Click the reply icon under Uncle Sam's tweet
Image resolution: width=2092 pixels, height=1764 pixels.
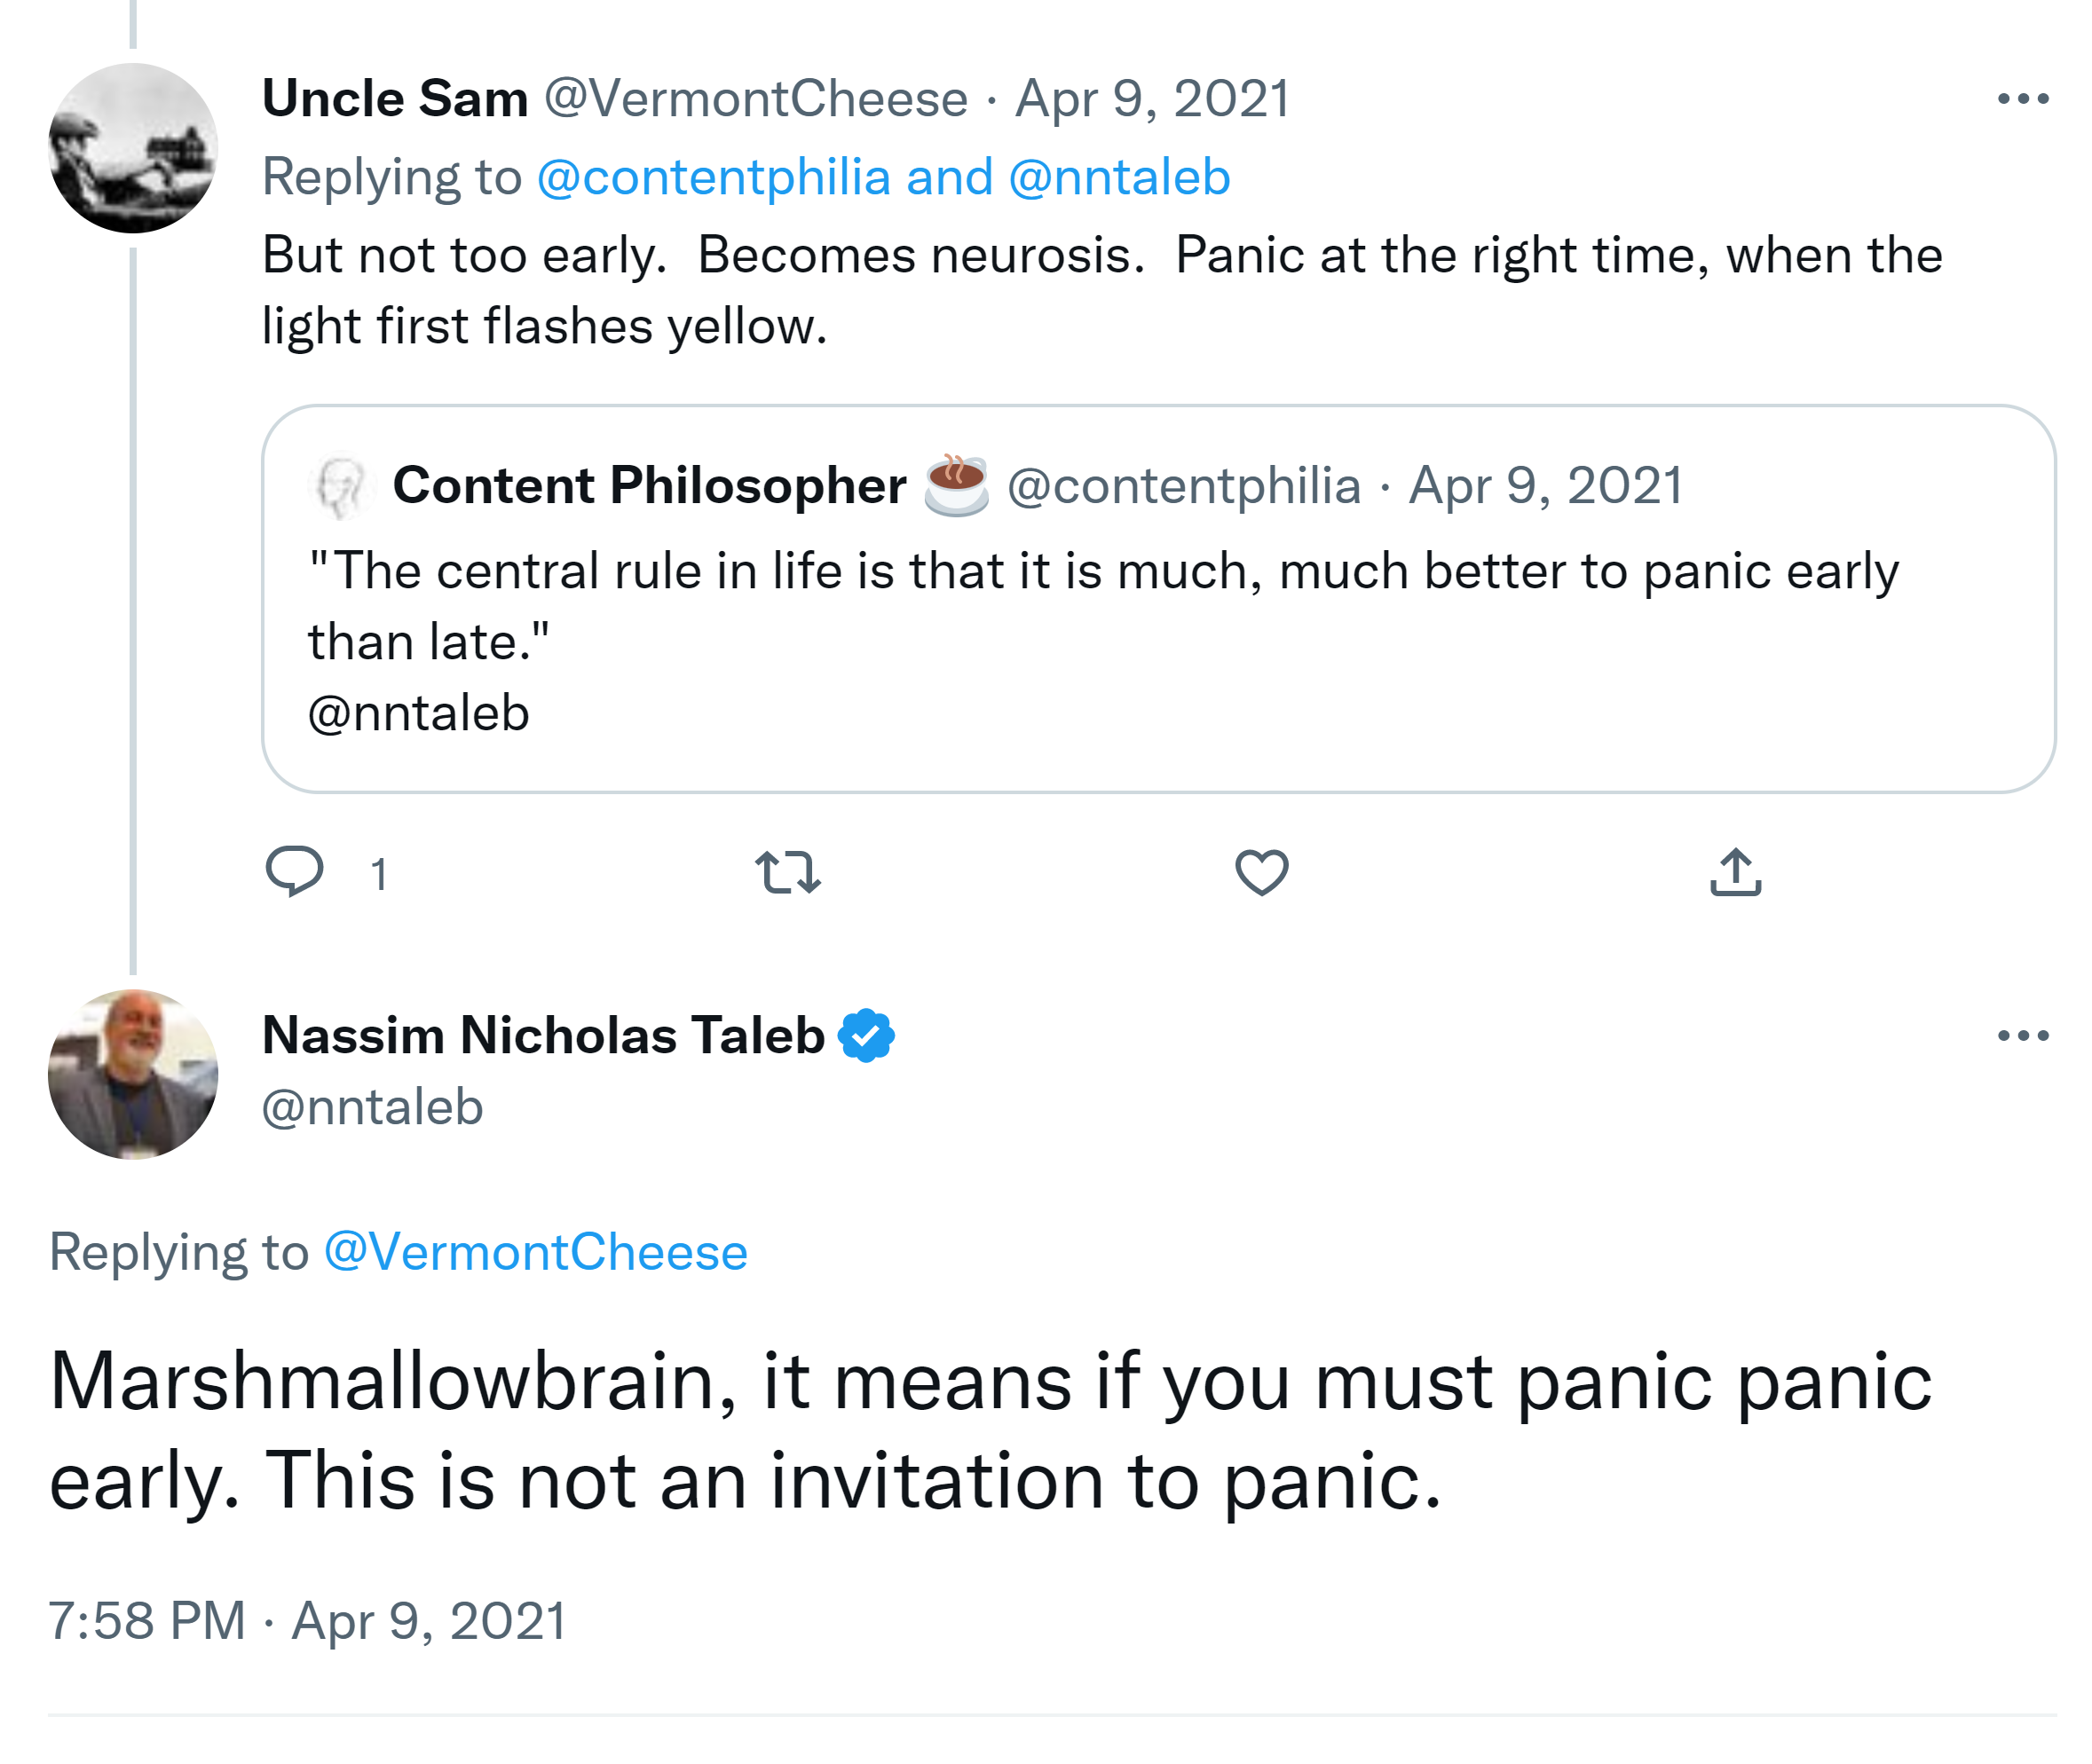coord(294,871)
